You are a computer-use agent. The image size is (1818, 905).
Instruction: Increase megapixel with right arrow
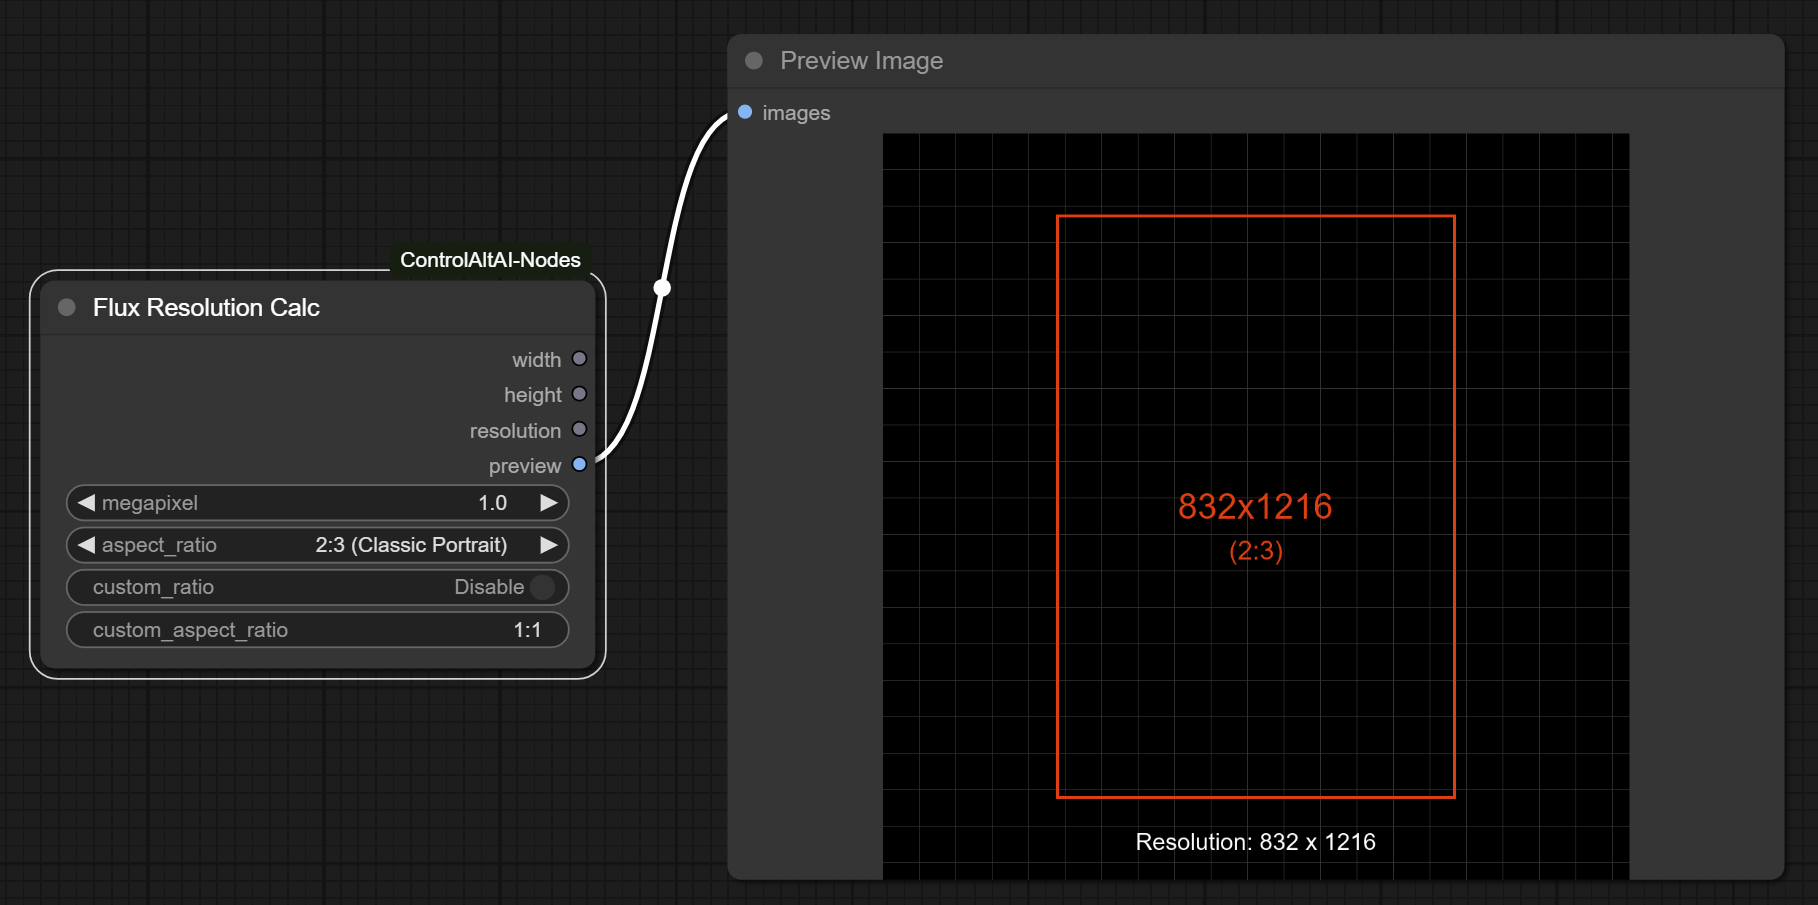(x=549, y=503)
